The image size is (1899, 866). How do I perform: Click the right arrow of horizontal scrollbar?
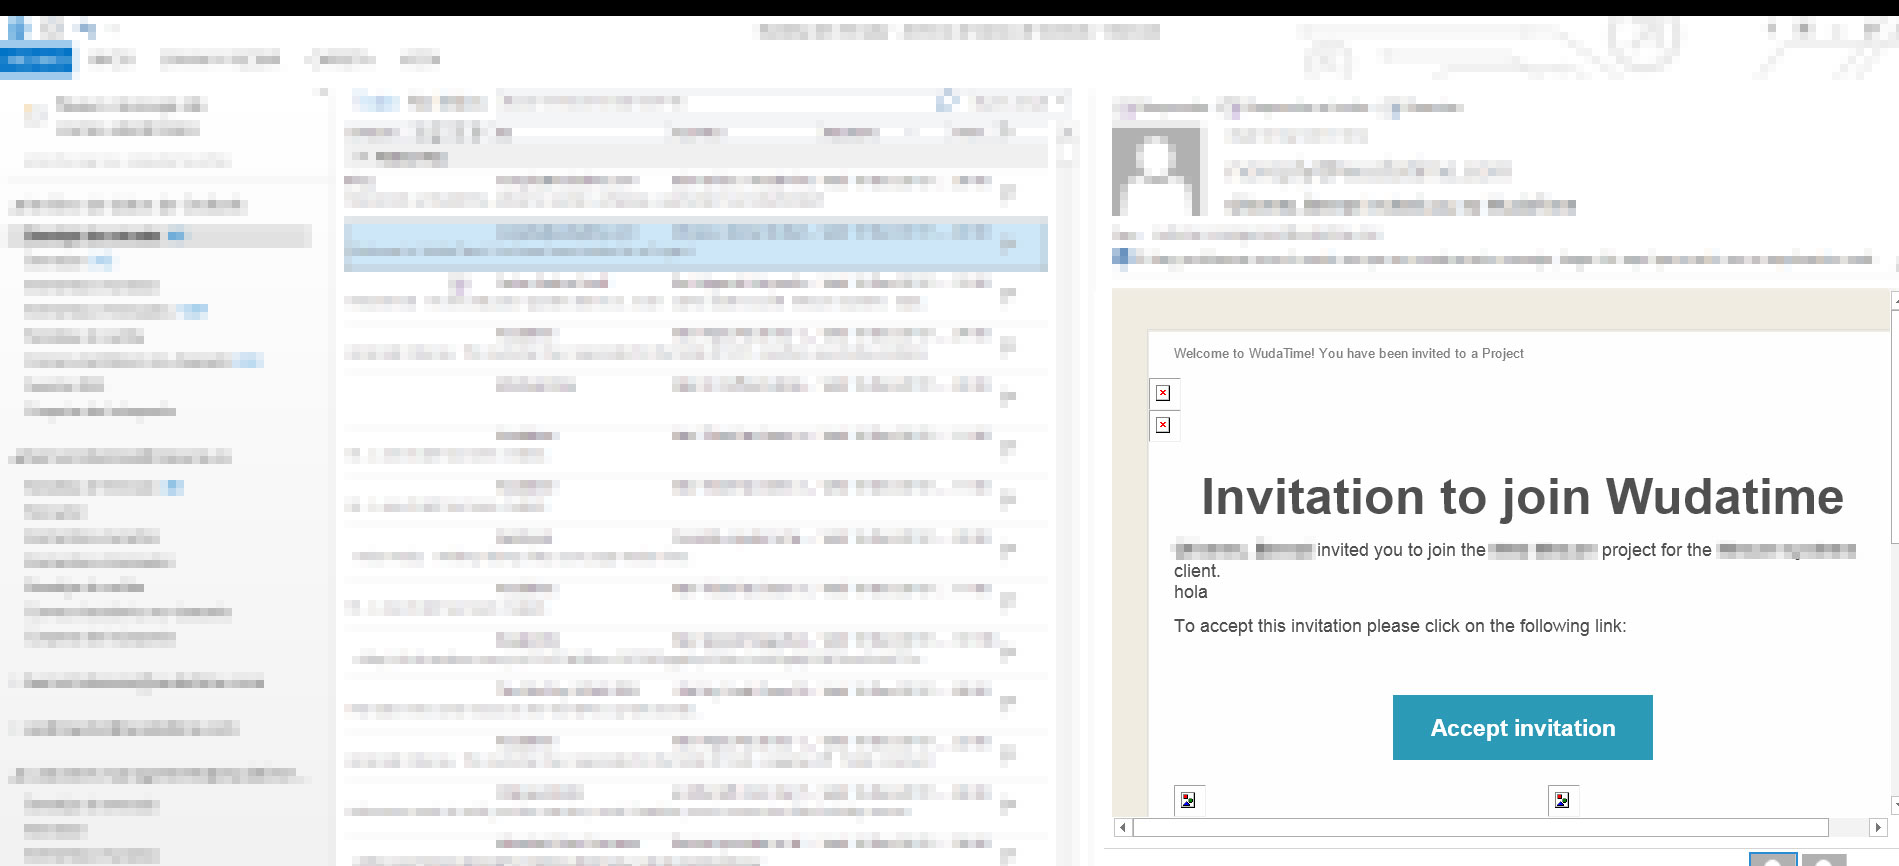pos(1877,827)
